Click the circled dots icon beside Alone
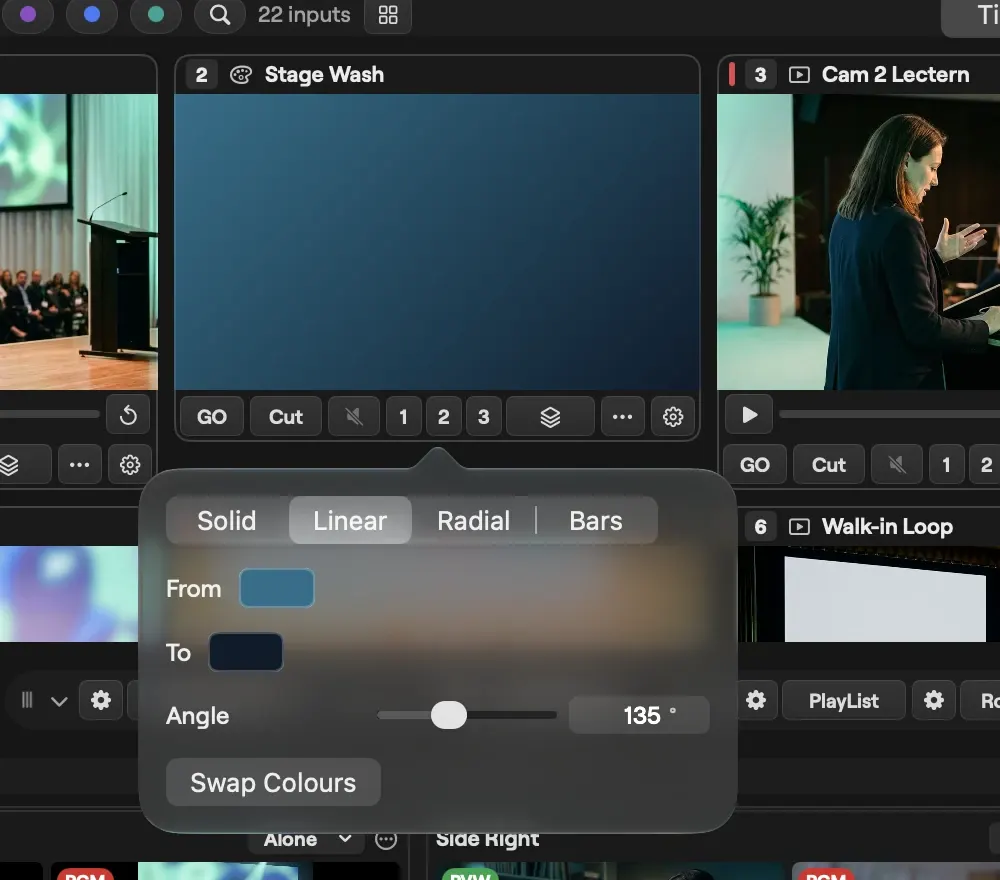 pyautogui.click(x=386, y=840)
